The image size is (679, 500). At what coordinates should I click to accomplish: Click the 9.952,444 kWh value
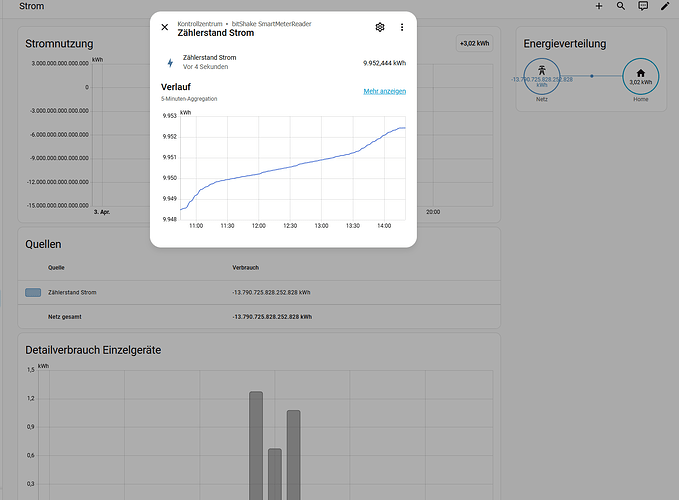[384, 63]
